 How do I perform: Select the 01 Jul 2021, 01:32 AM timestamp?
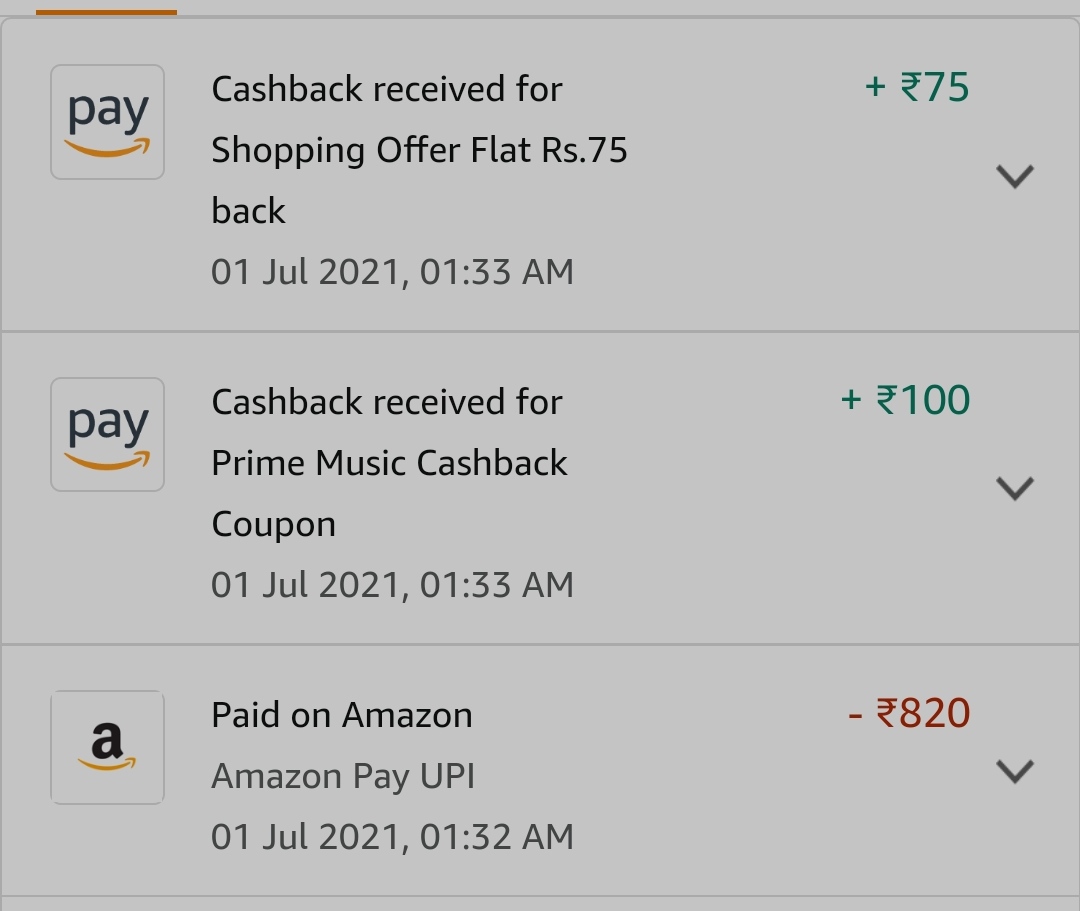pos(392,837)
